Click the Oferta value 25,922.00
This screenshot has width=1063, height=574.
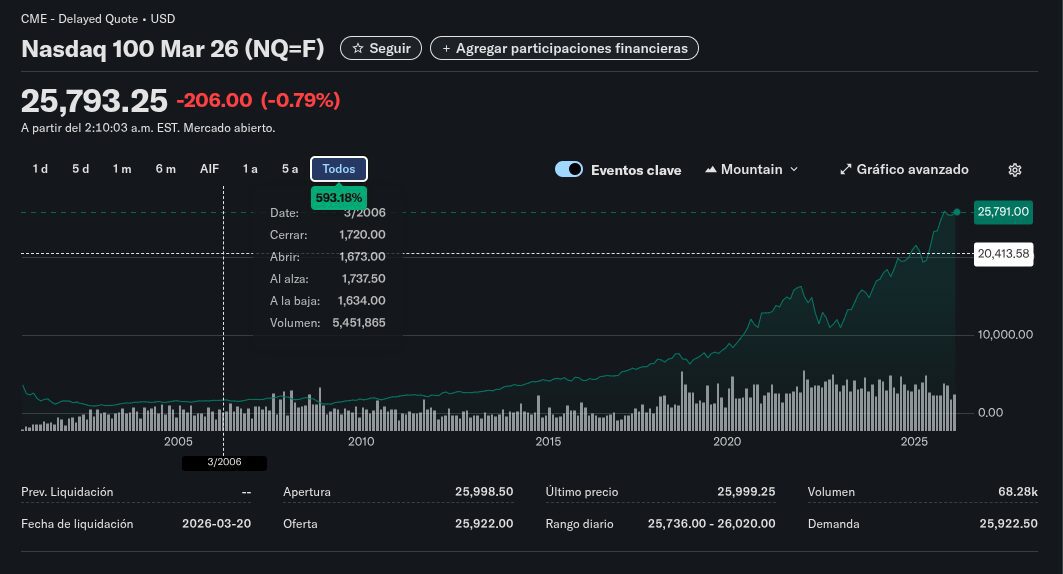click(x=484, y=524)
